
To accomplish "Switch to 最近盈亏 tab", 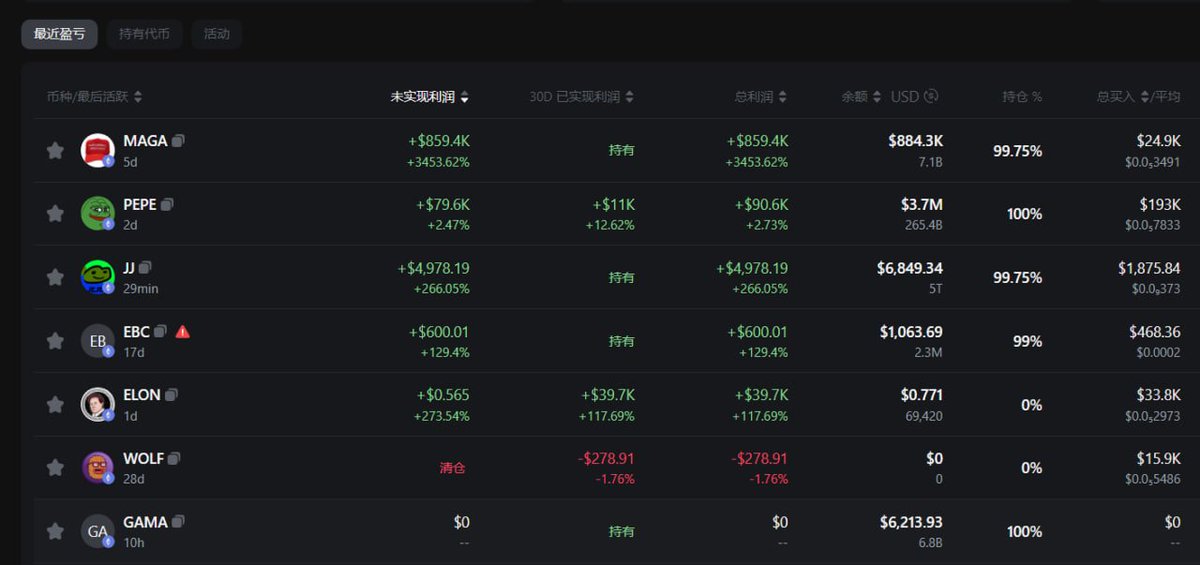I will pos(59,34).
